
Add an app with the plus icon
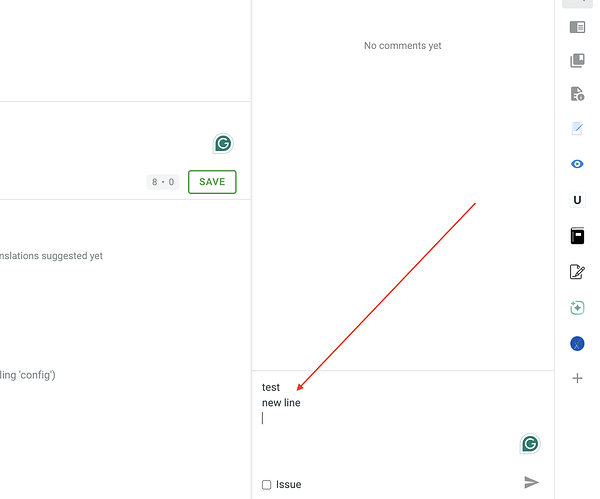coord(577,378)
